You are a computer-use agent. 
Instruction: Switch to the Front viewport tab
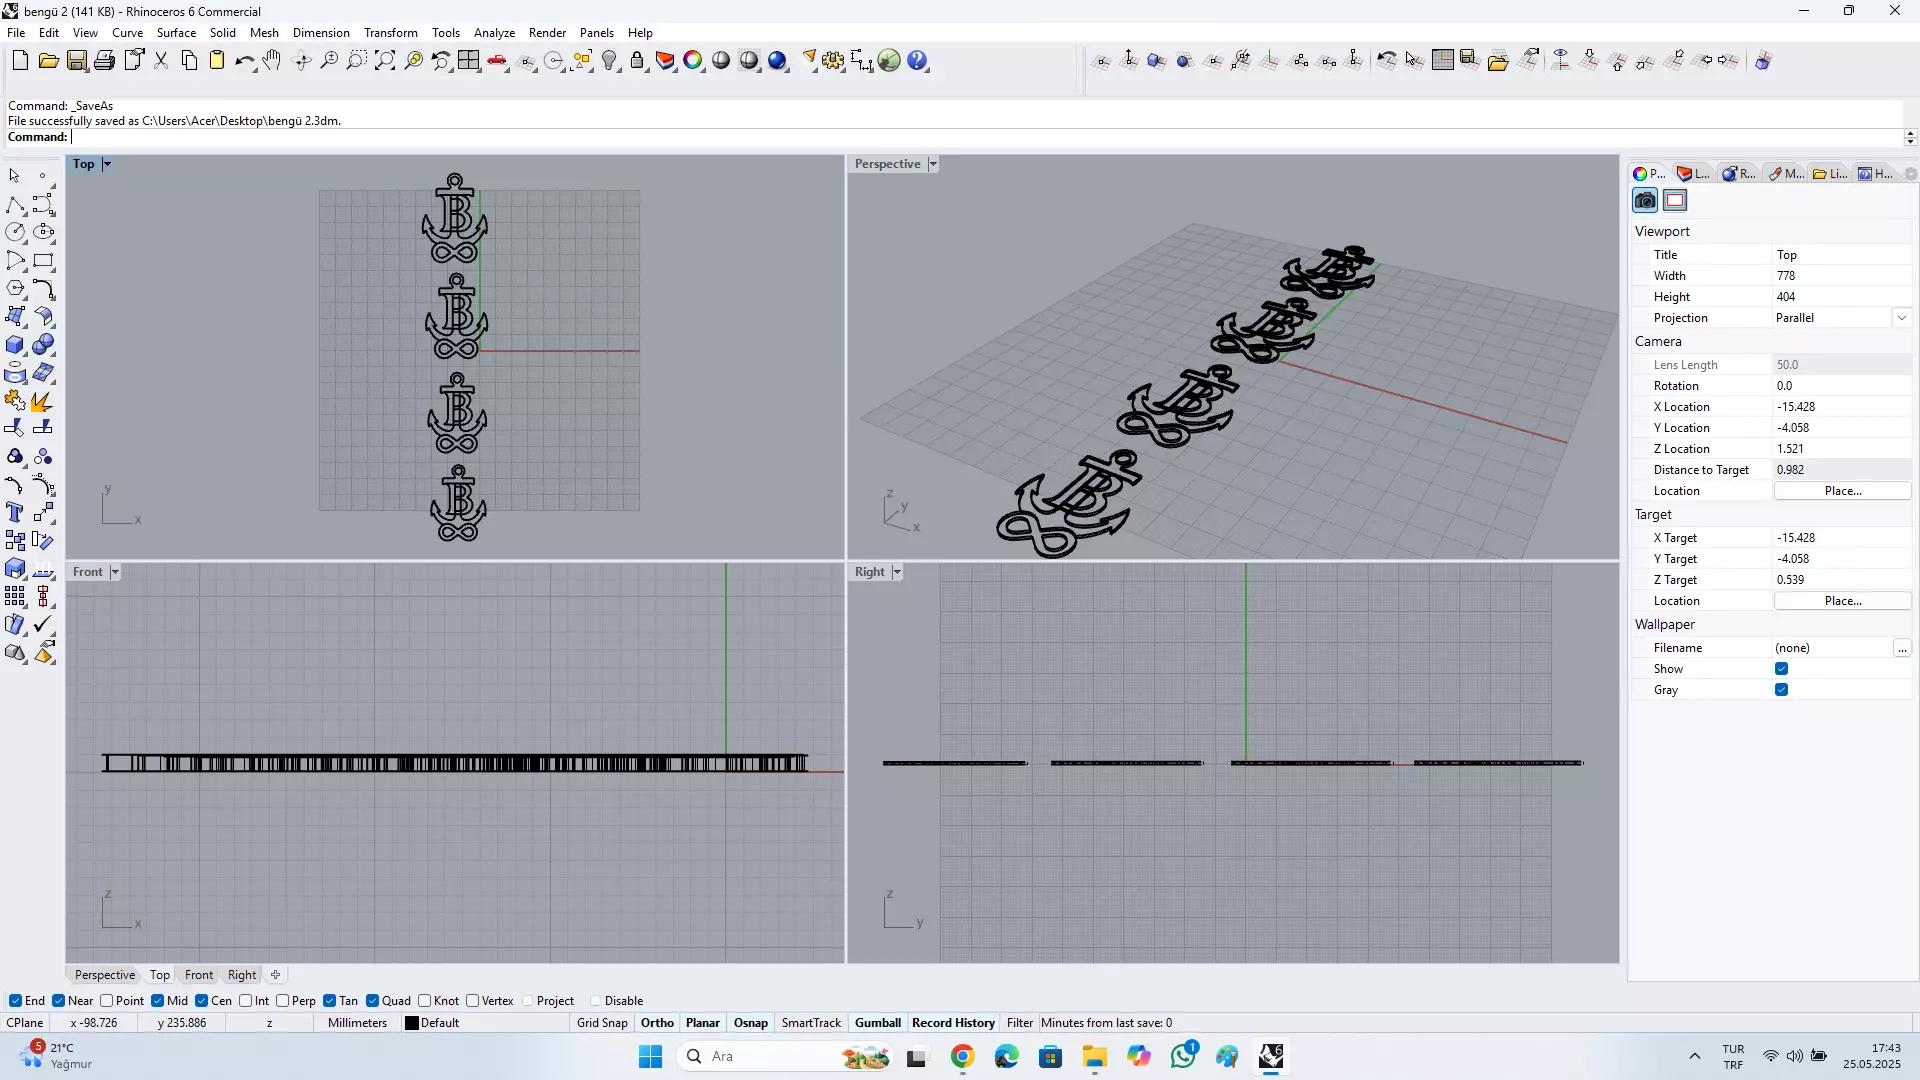tap(198, 975)
